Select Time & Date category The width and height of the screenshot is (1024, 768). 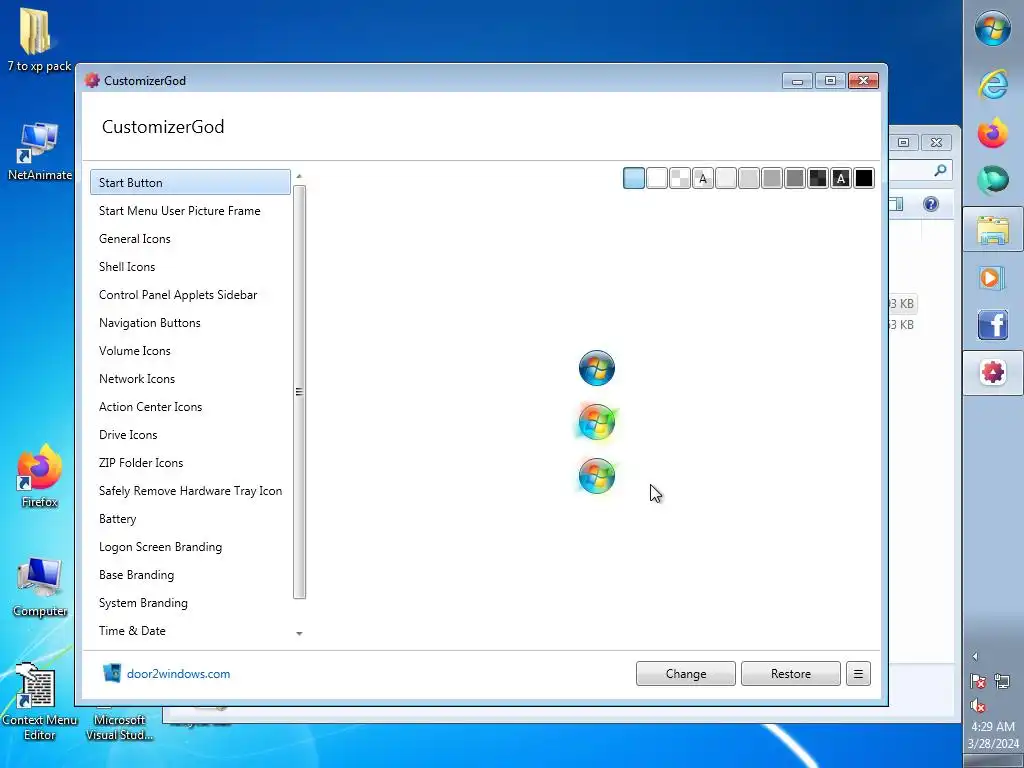(132, 631)
